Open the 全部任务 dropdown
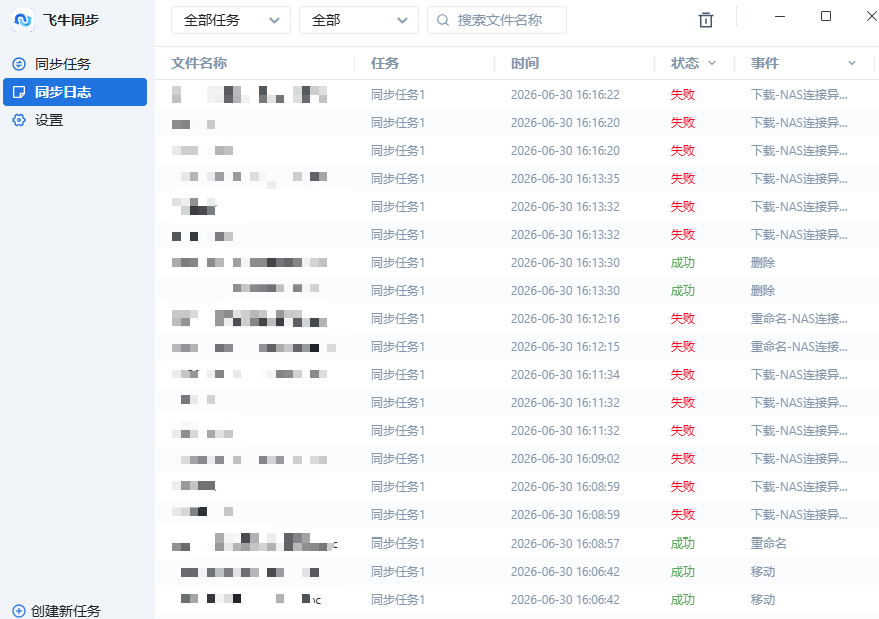 pos(231,20)
